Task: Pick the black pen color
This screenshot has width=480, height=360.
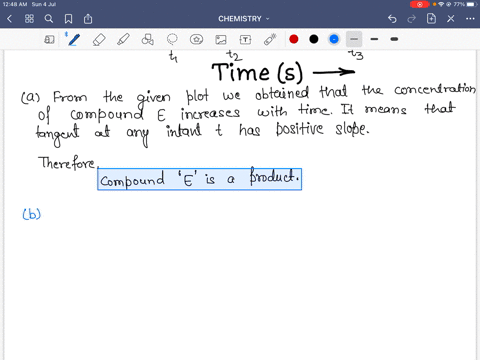Action: [314, 39]
